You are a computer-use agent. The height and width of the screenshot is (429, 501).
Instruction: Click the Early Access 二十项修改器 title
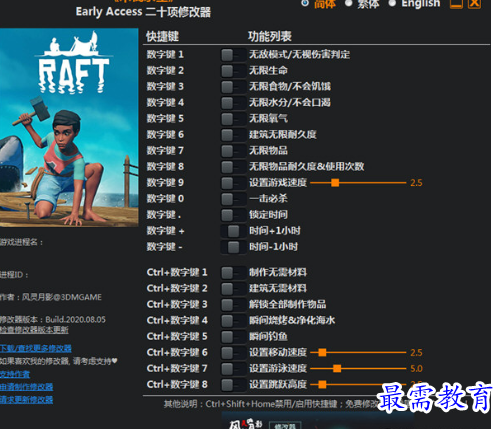pyautogui.click(x=143, y=12)
